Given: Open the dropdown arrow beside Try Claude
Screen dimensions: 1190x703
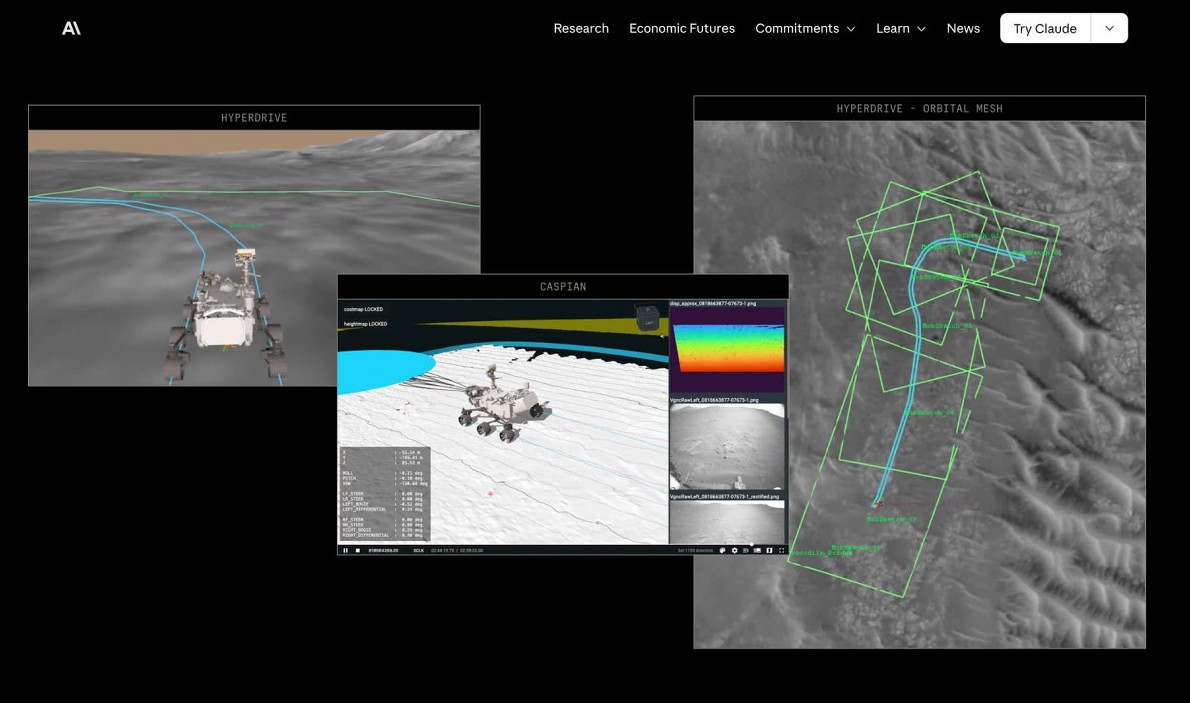Looking at the screenshot, I should click(1109, 28).
